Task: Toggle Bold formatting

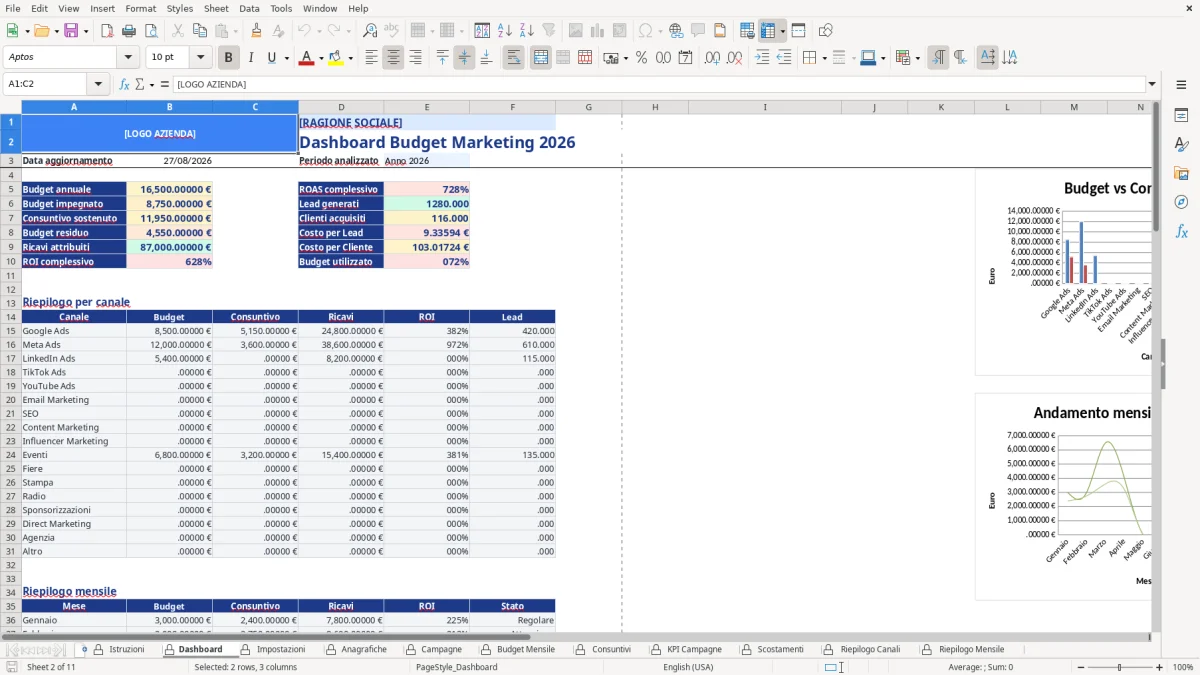Action: tap(229, 58)
